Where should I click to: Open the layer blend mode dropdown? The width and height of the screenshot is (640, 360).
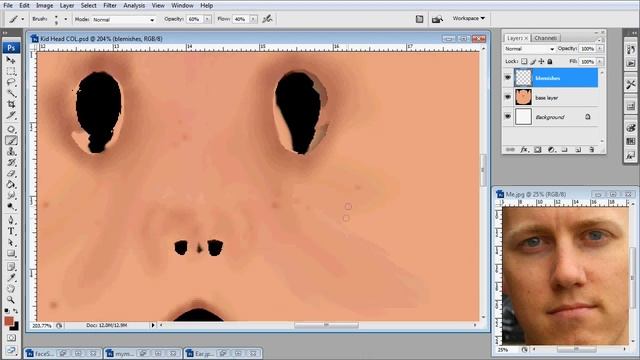529,49
